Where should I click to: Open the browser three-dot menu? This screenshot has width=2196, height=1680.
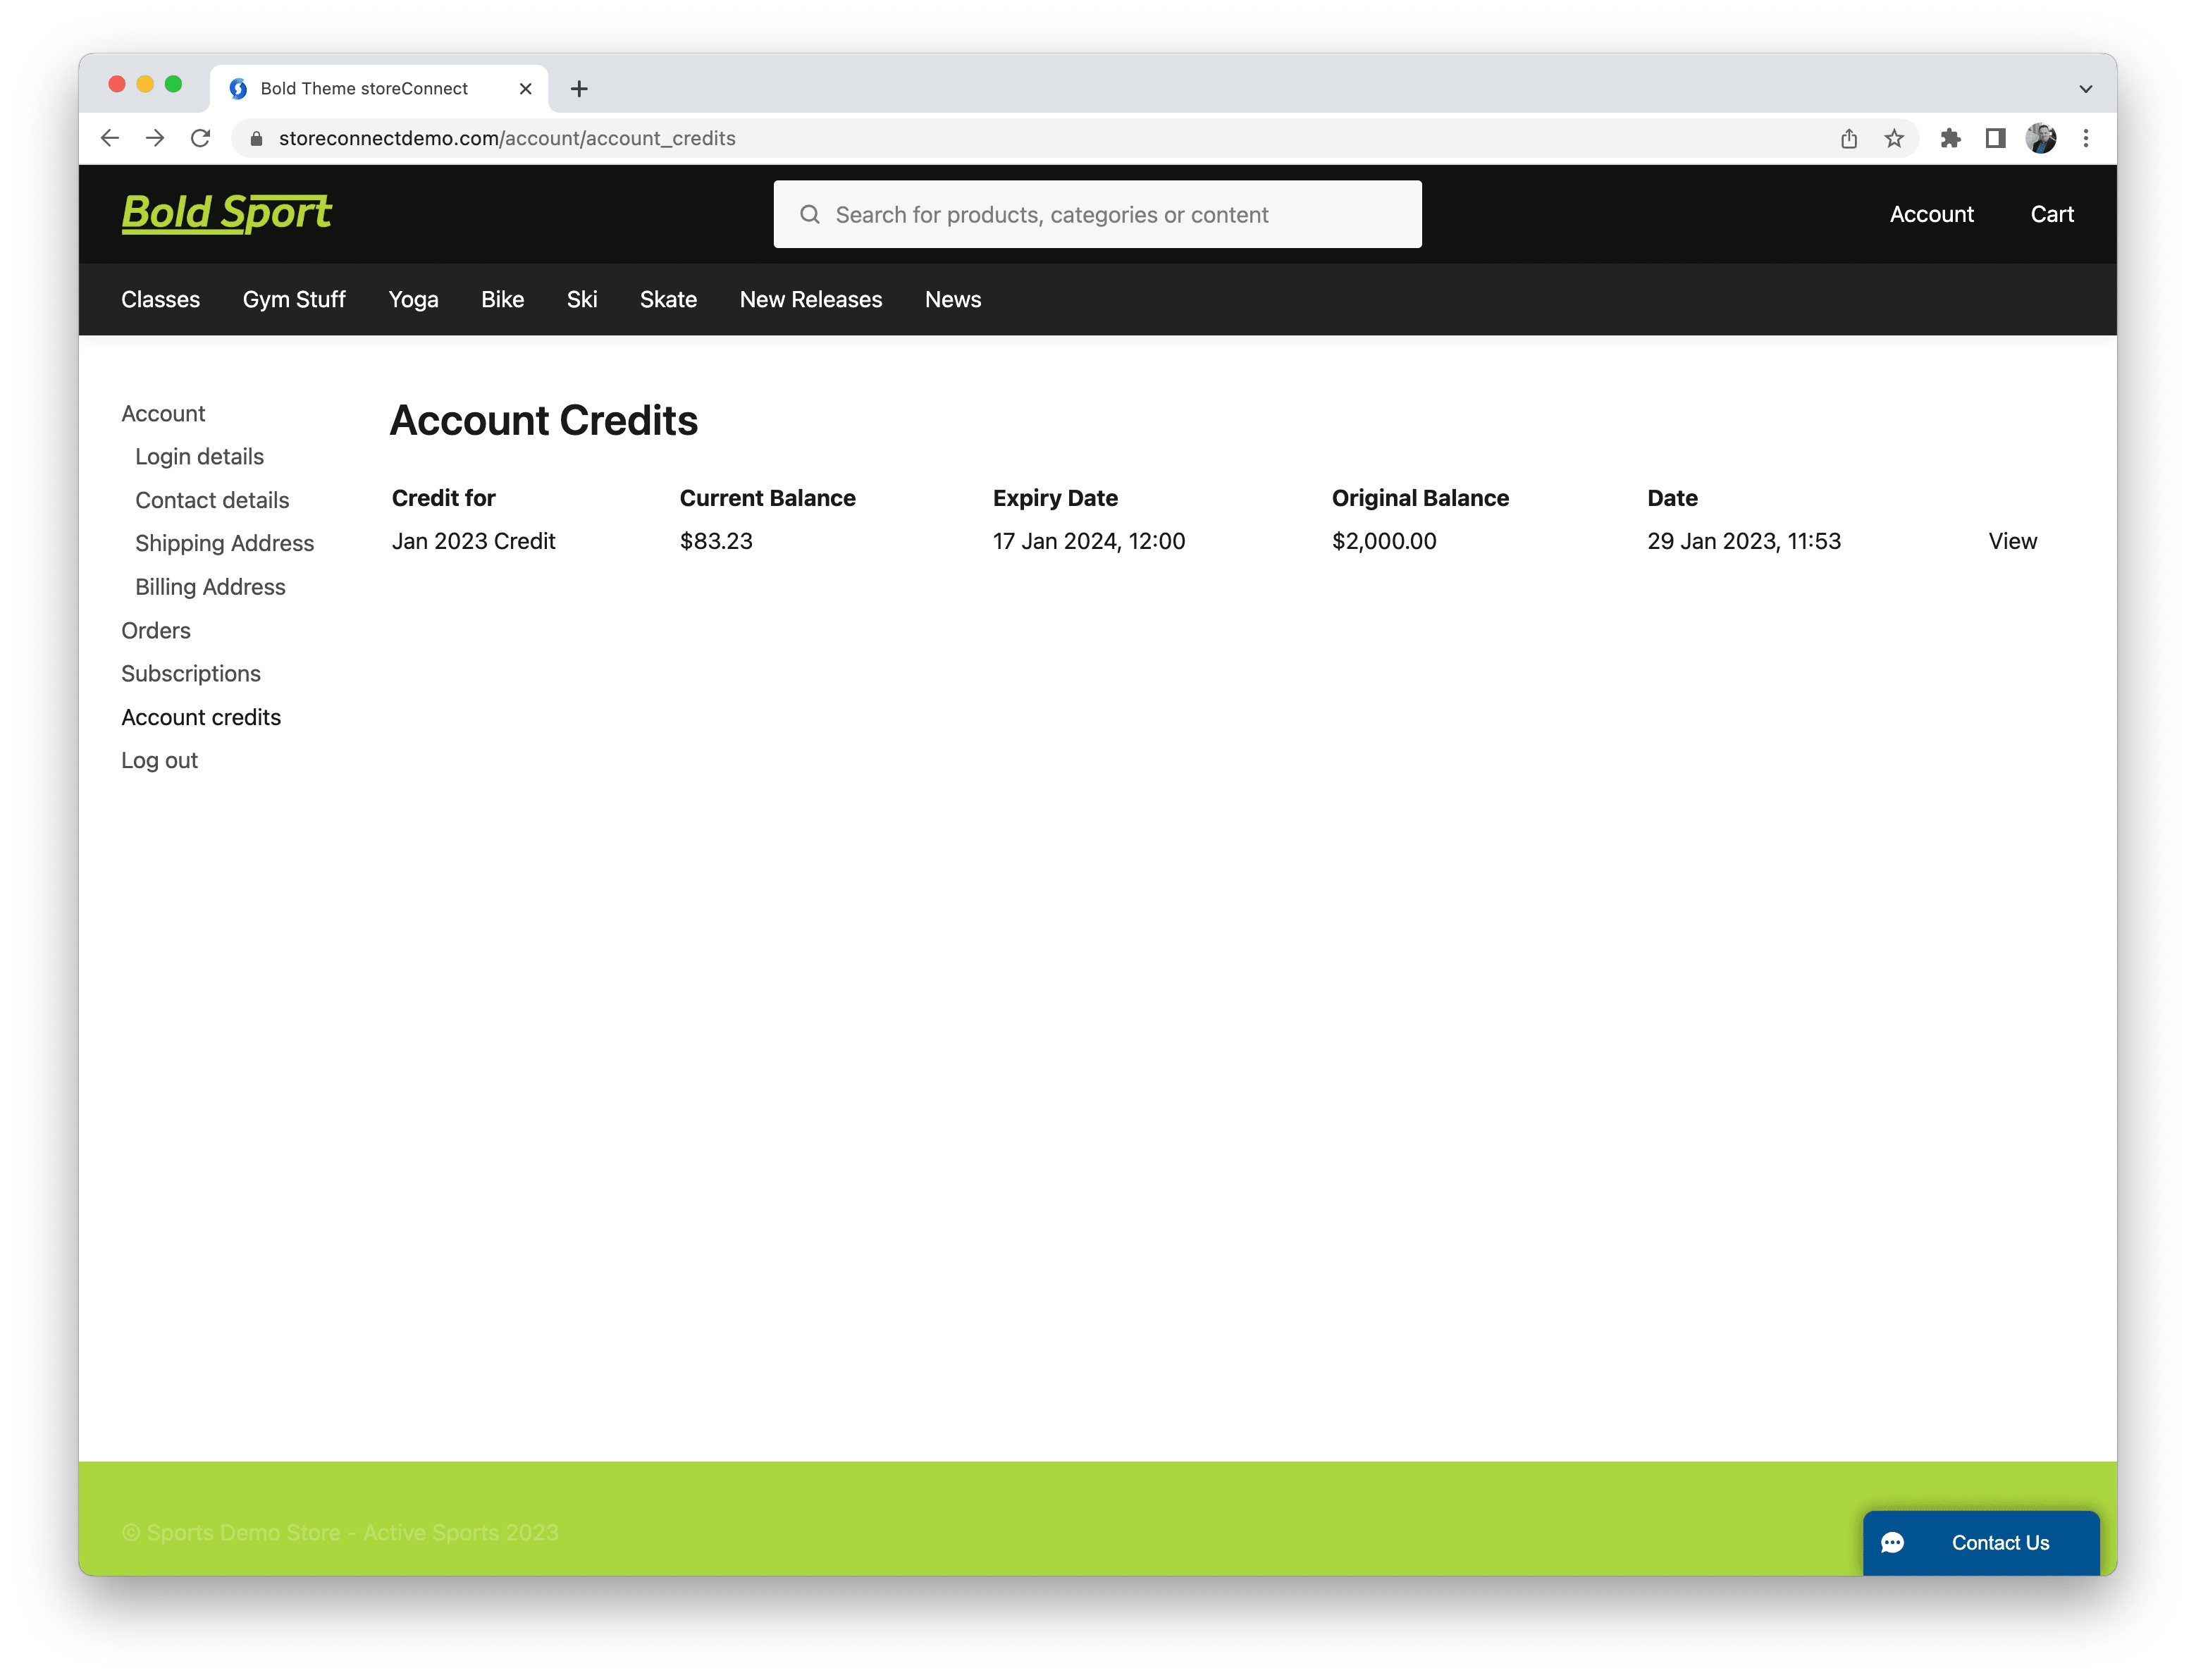[x=2086, y=138]
